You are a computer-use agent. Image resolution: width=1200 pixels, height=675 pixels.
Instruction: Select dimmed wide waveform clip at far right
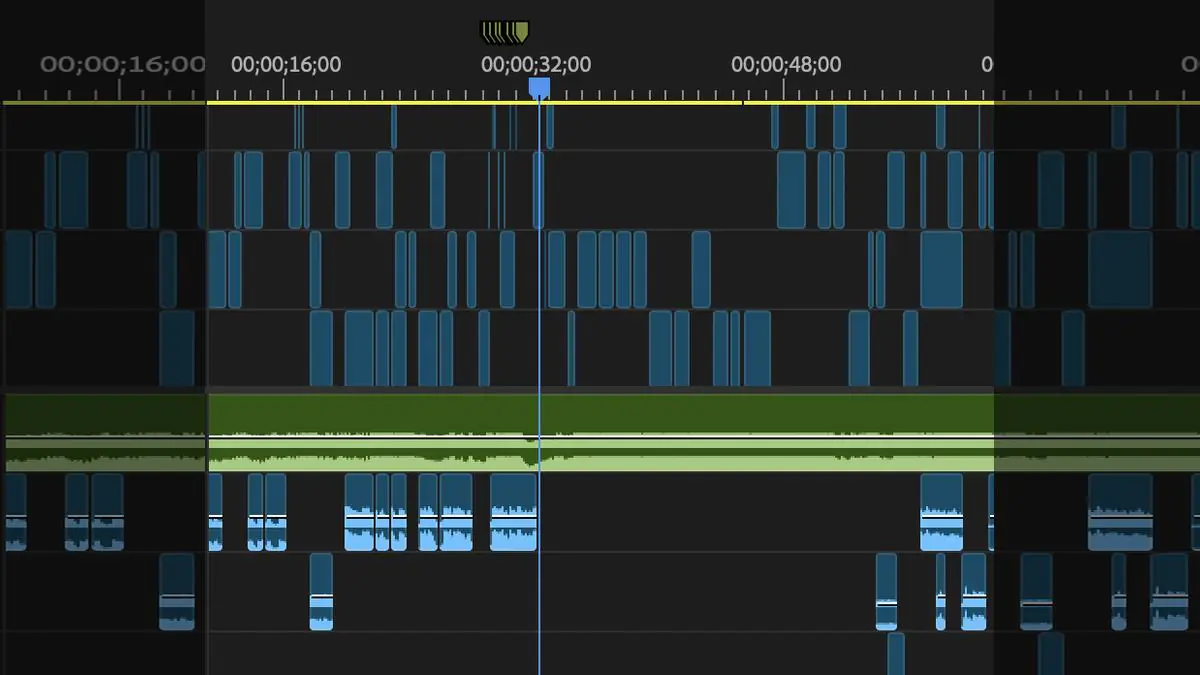1120,512
